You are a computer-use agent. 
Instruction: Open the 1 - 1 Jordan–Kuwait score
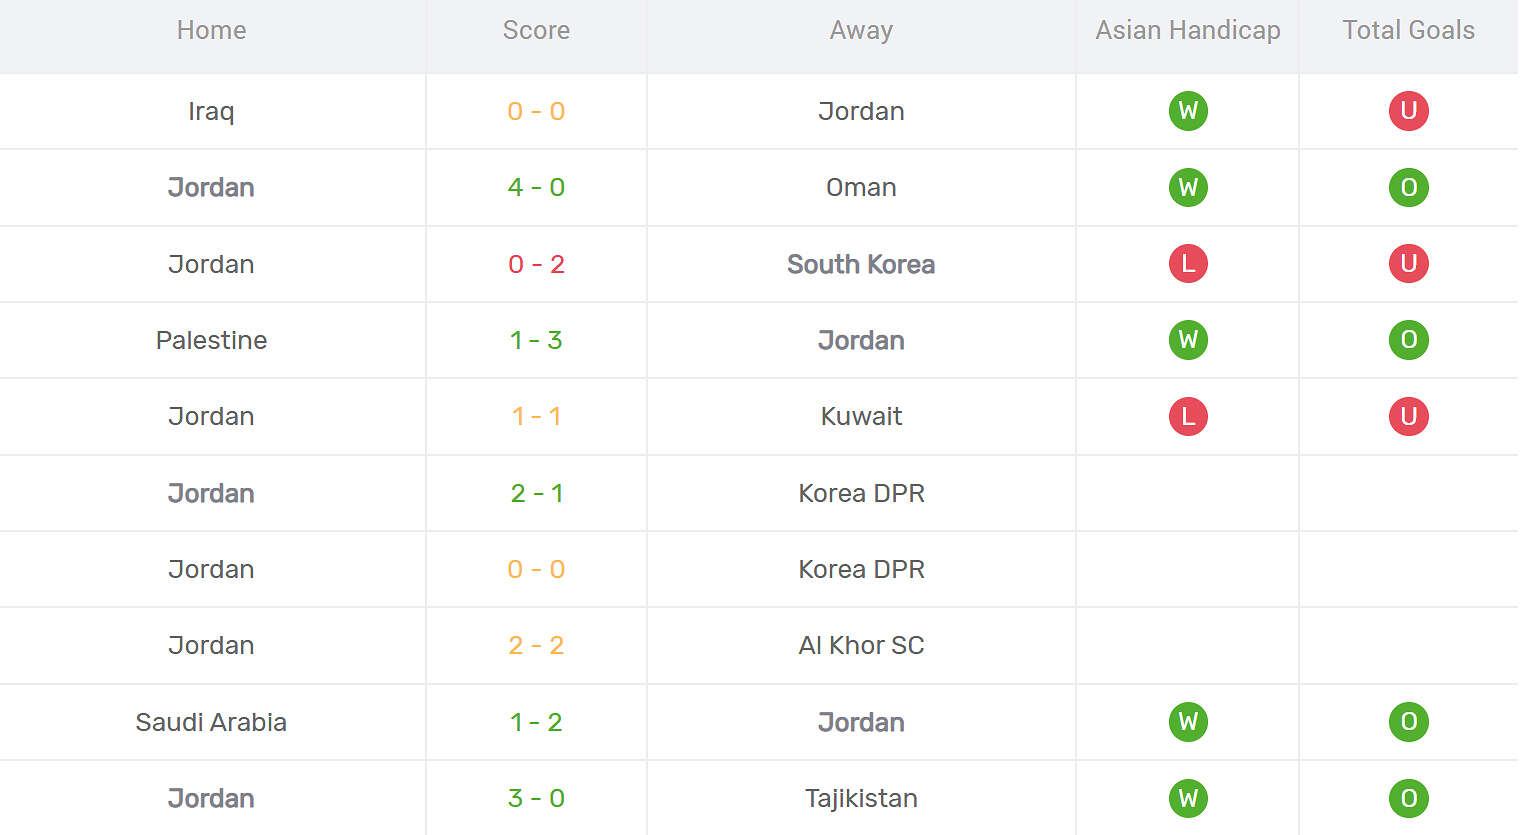click(x=536, y=416)
